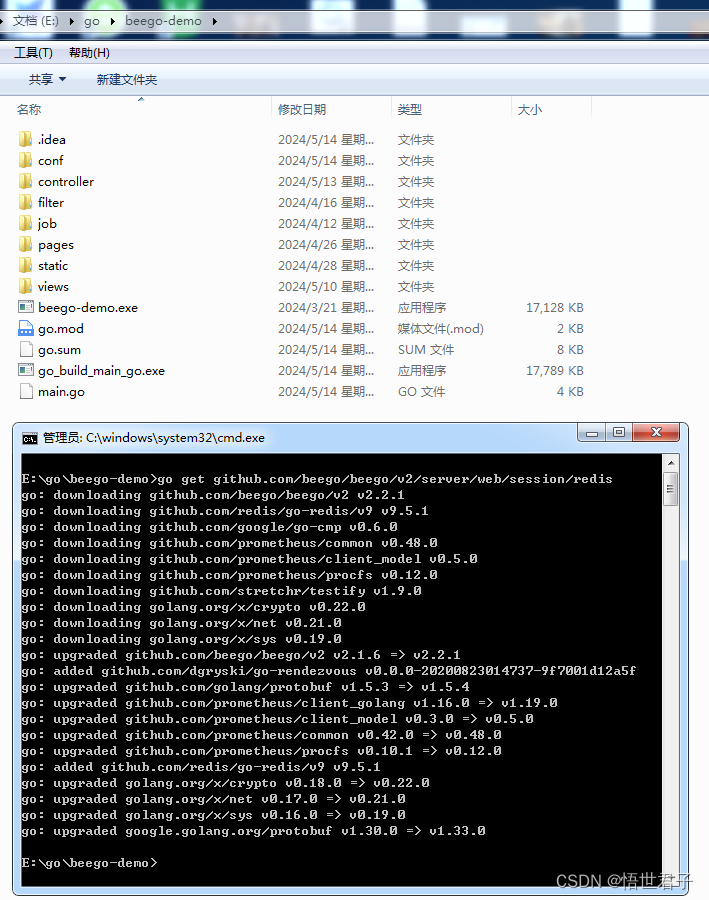Sort by 大小 column header
Screen dimensions: 709x900
[x=529, y=109]
